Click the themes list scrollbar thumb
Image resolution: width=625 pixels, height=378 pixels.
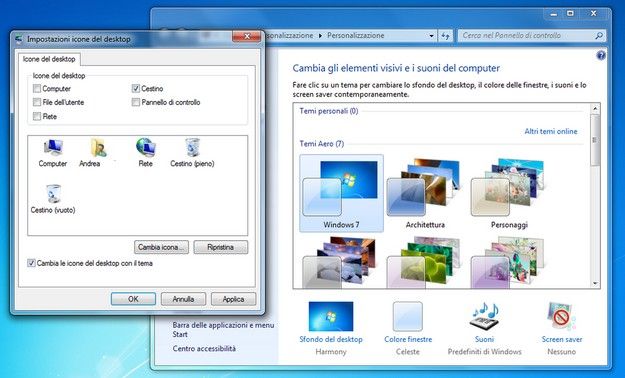tap(596, 140)
